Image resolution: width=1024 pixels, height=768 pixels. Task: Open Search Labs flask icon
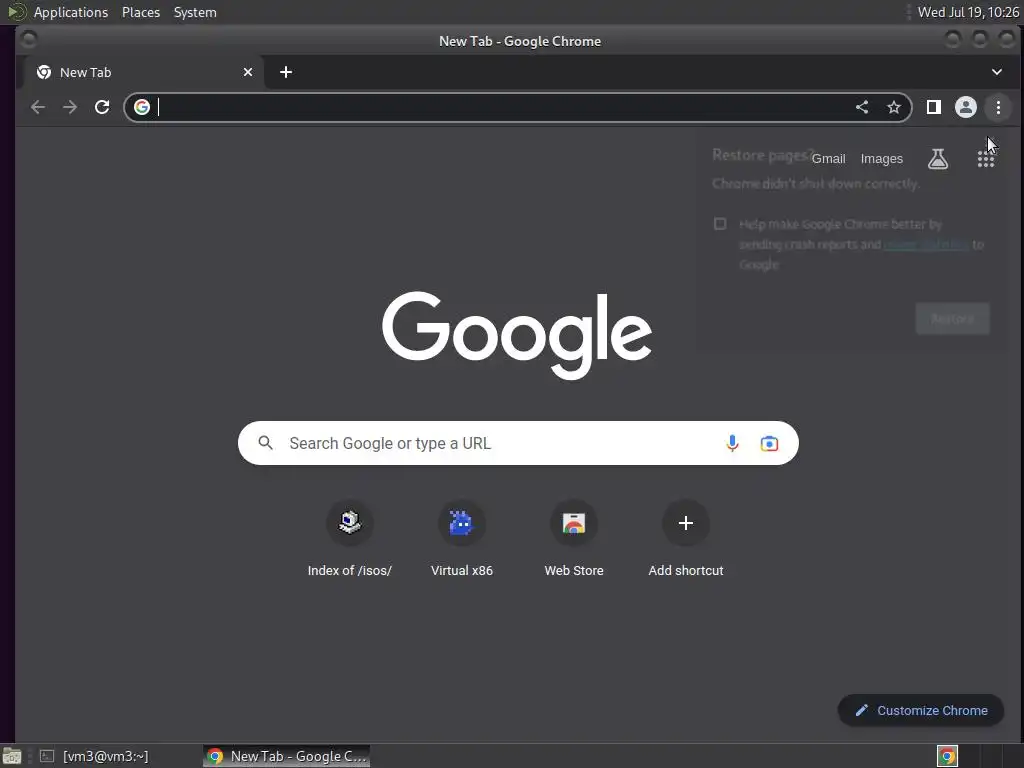point(938,159)
